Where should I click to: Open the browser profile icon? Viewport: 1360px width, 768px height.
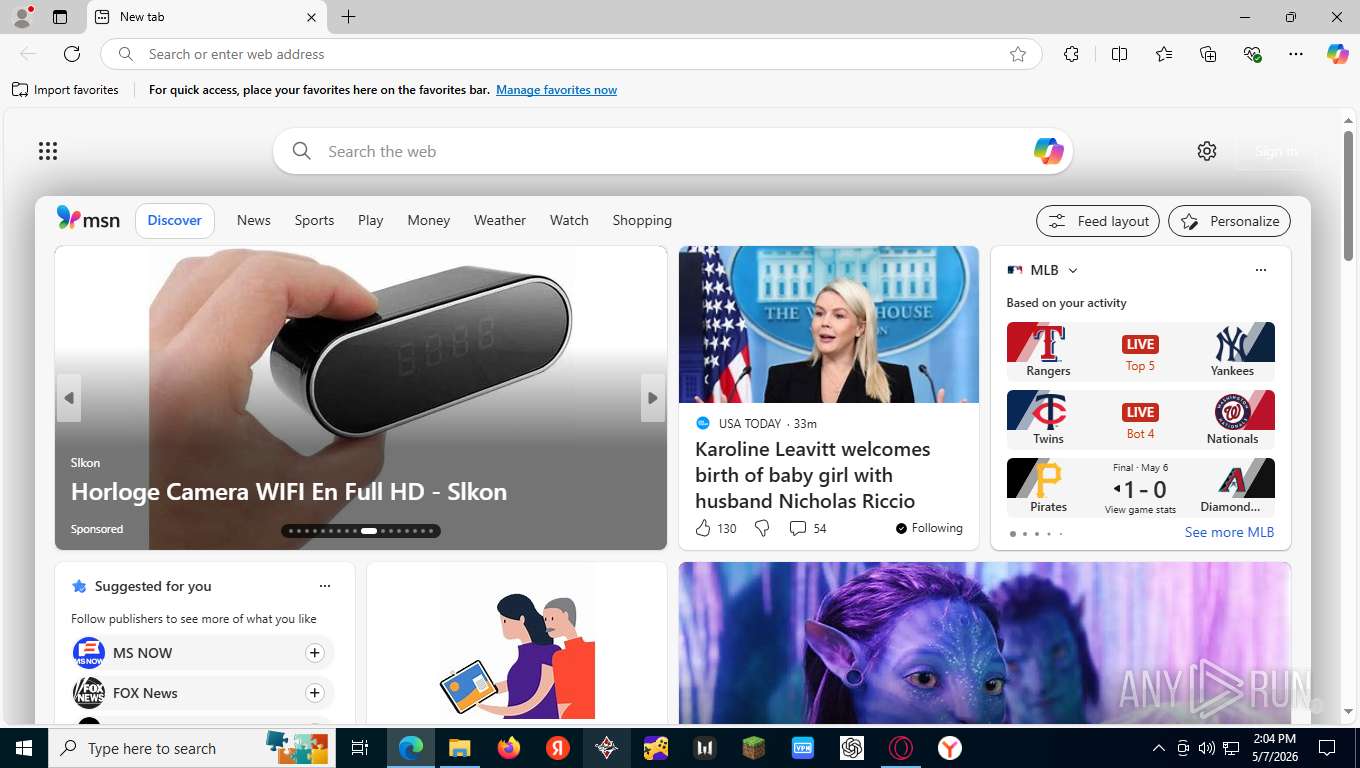[x=22, y=17]
